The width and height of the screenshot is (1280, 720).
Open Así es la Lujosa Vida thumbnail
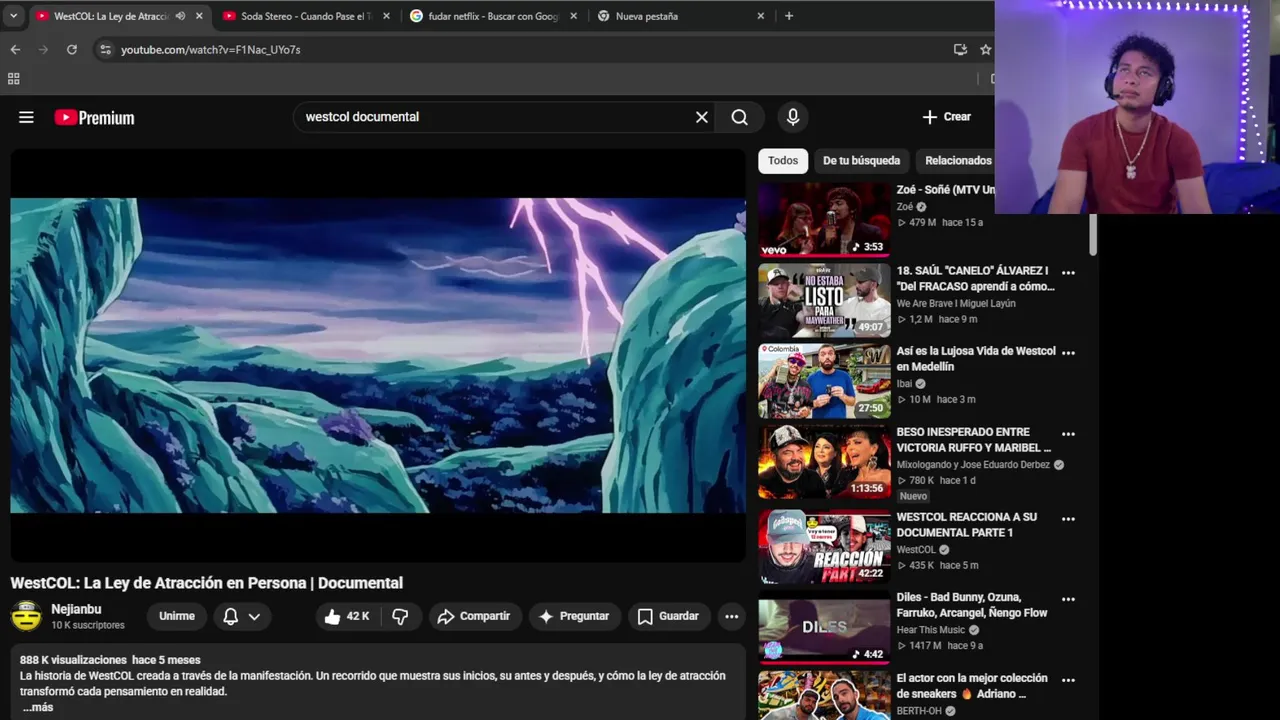(824, 381)
